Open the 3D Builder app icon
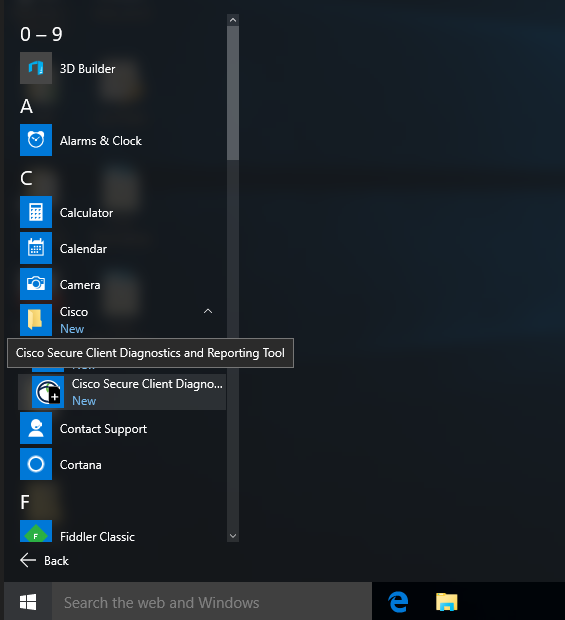The width and height of the screenshot is (565, 620). 36,68
